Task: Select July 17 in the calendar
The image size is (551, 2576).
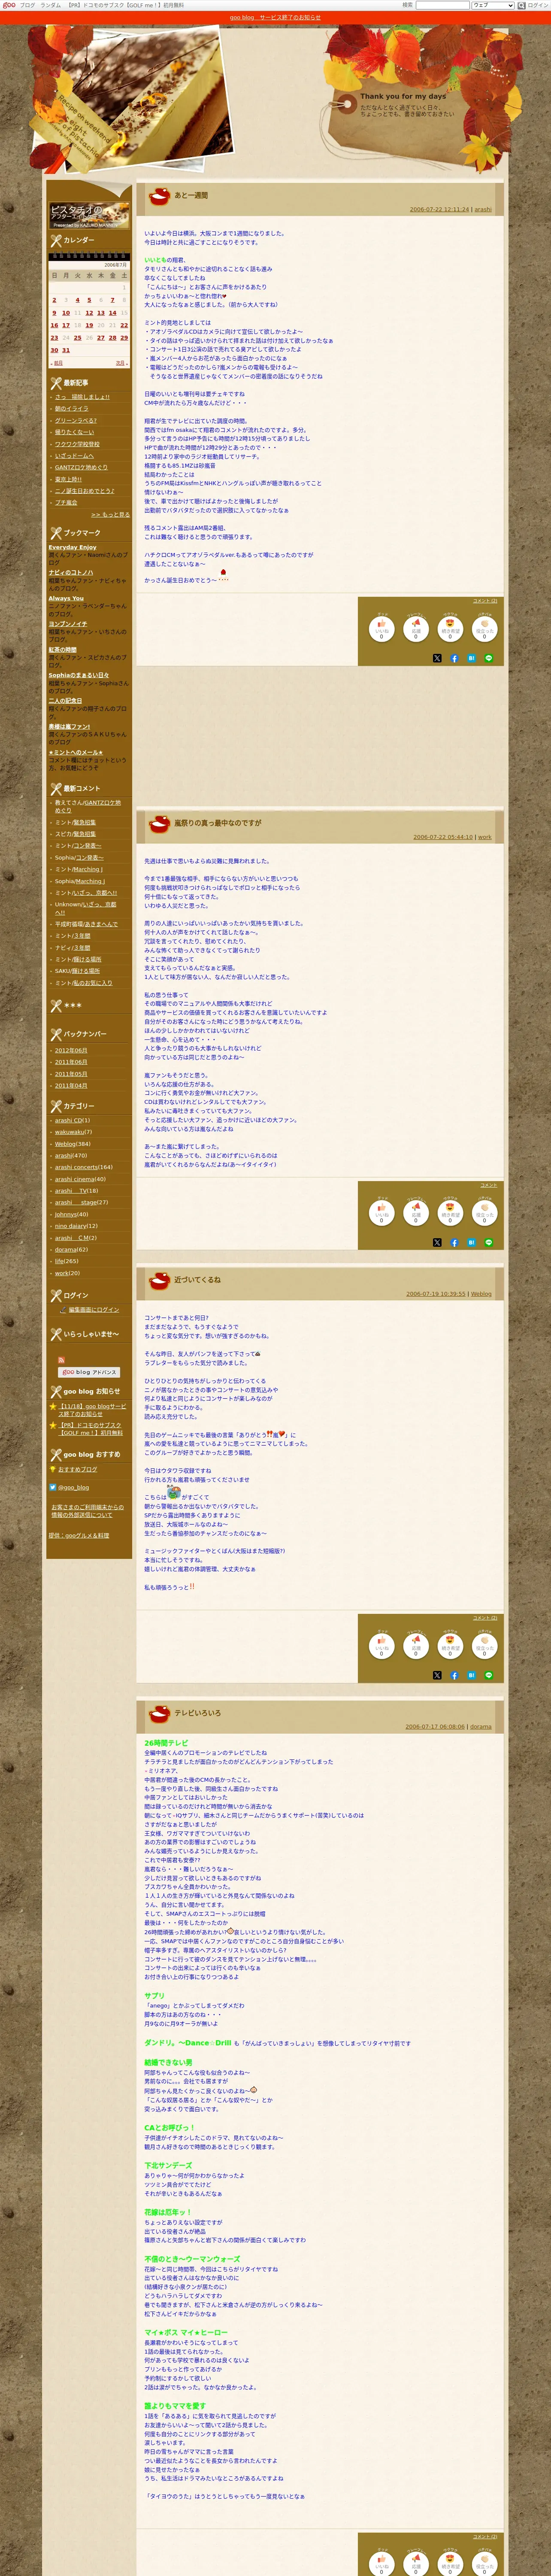Action: click(x=66, y=325)
